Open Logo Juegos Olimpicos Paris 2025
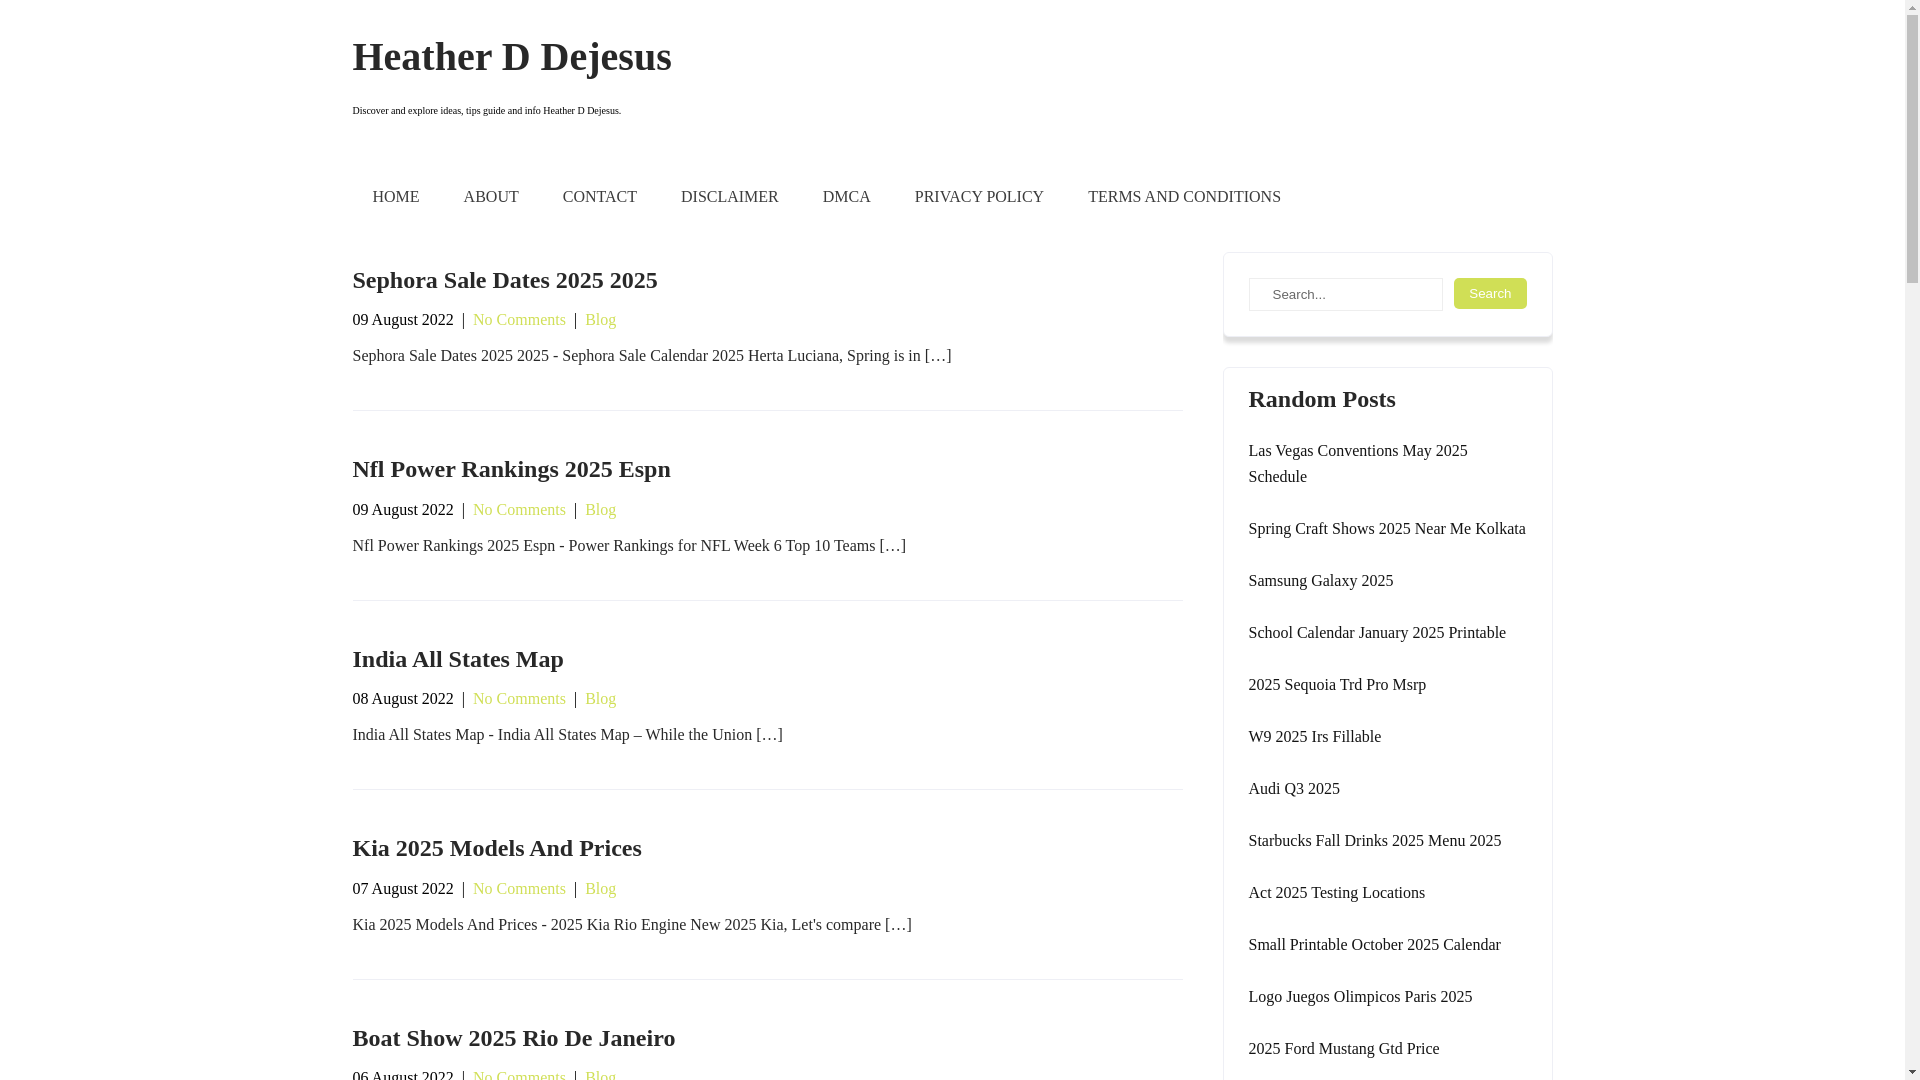The width and height of the screenshot is (1920, 1080). point(1359,997)
